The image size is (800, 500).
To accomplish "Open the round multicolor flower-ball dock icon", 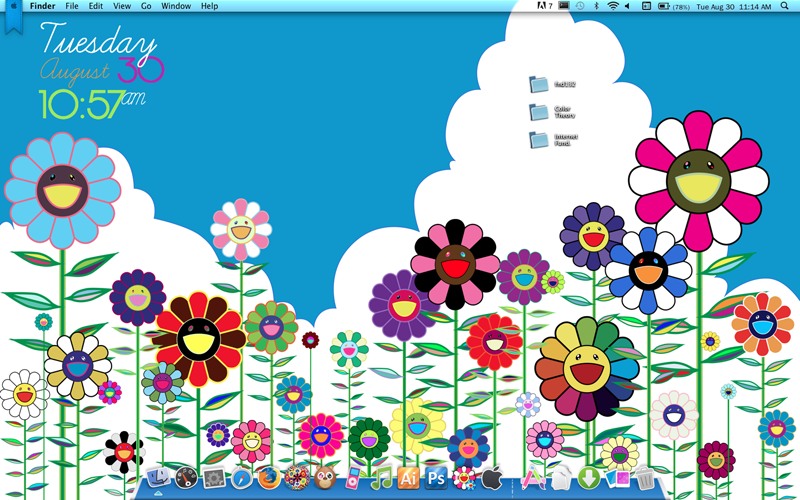I will tap(297, 478).
